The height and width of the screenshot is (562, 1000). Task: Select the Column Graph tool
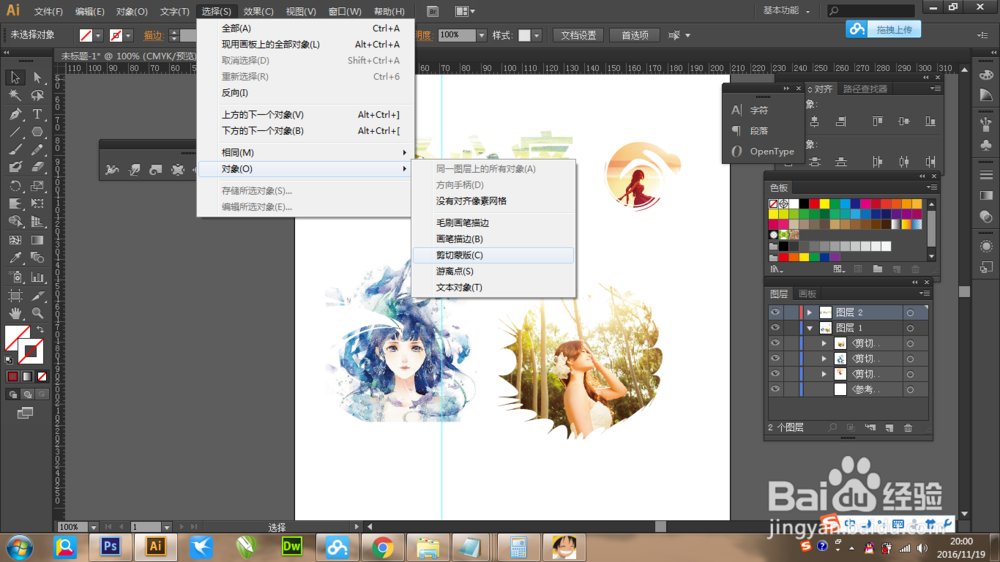37,277
